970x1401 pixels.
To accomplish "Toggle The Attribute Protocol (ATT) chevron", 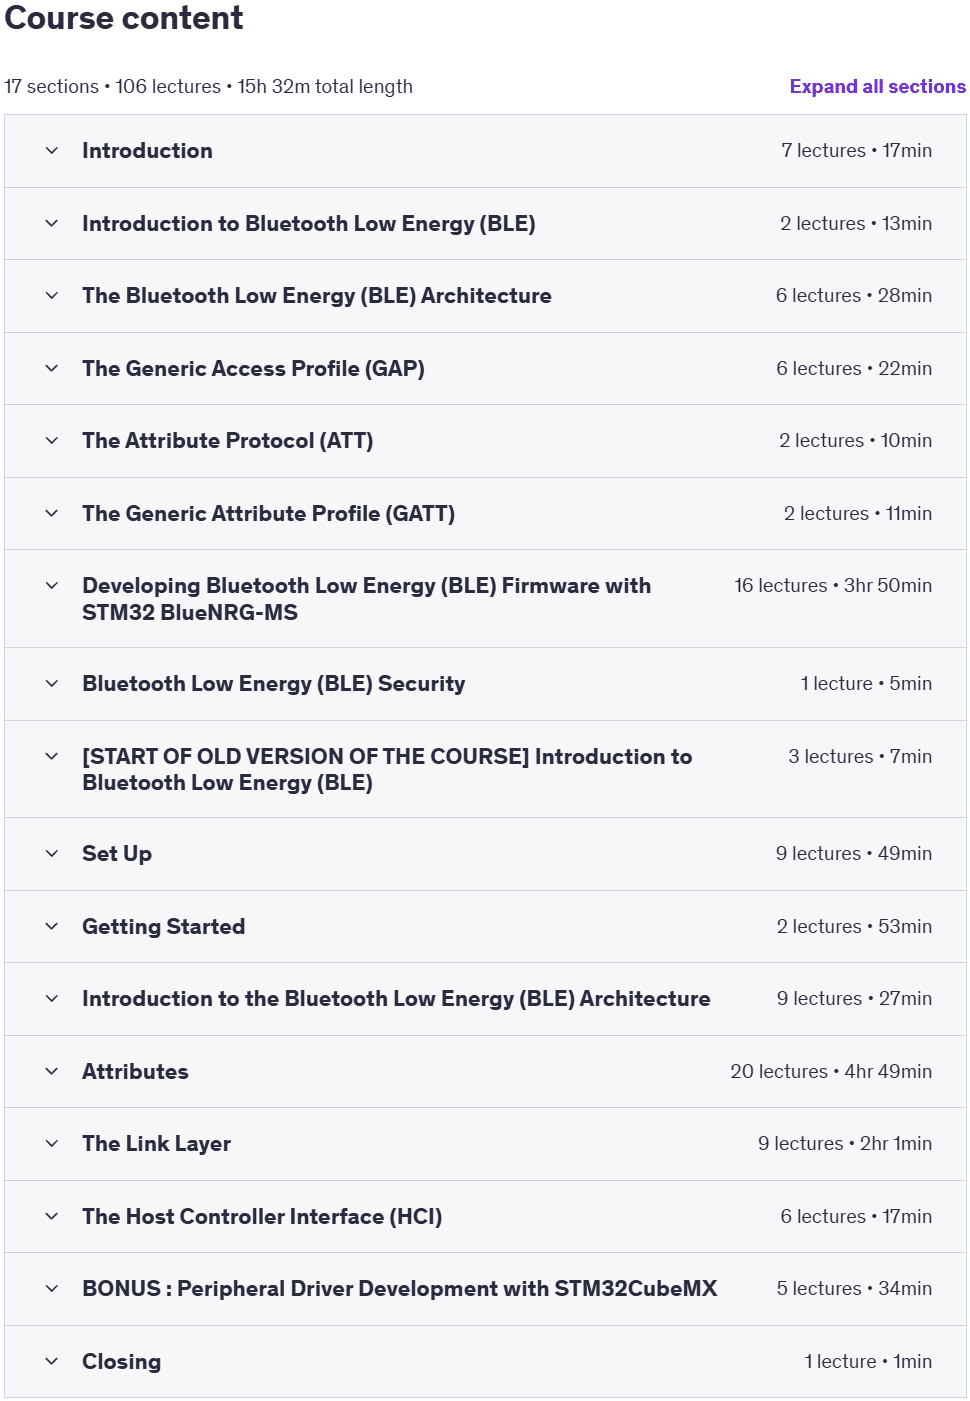I will (x=52, y=441).
